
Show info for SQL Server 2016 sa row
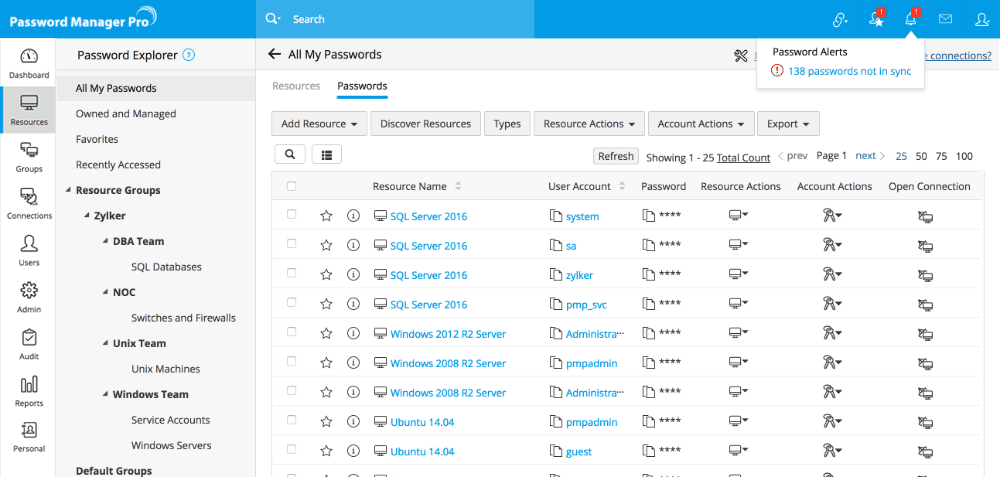tap(353, 246)
